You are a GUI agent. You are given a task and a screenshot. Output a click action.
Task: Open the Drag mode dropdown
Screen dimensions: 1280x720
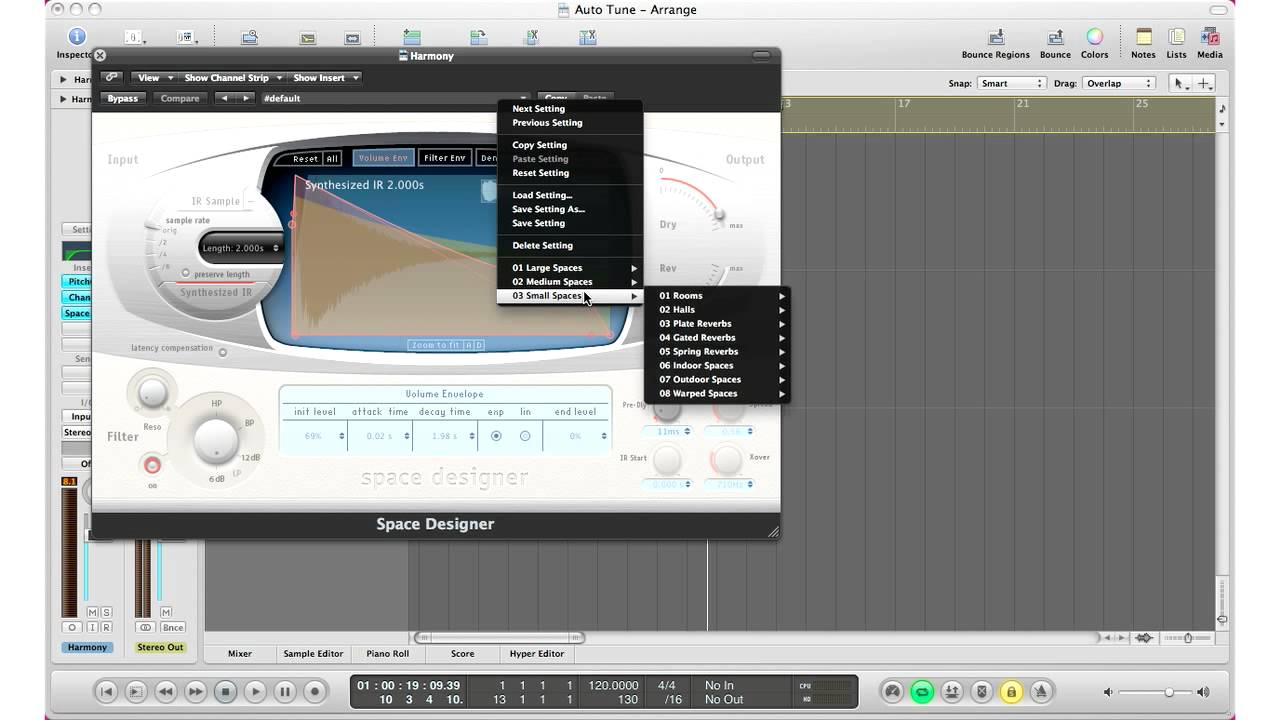click(x=1120, y=84)
